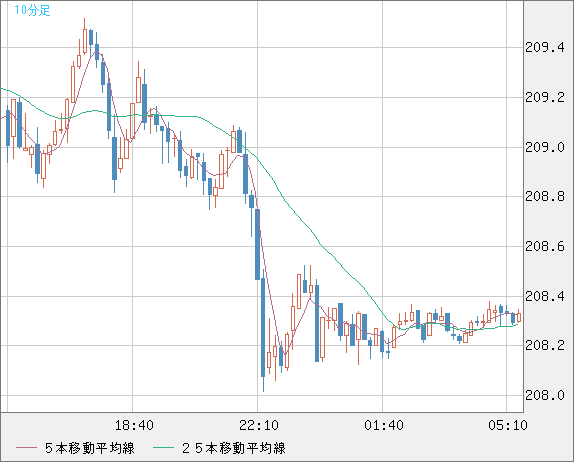The width and height of the screenshot is (574, 462).
Task: Click the 208.0 price axis label
Action: 545,395
